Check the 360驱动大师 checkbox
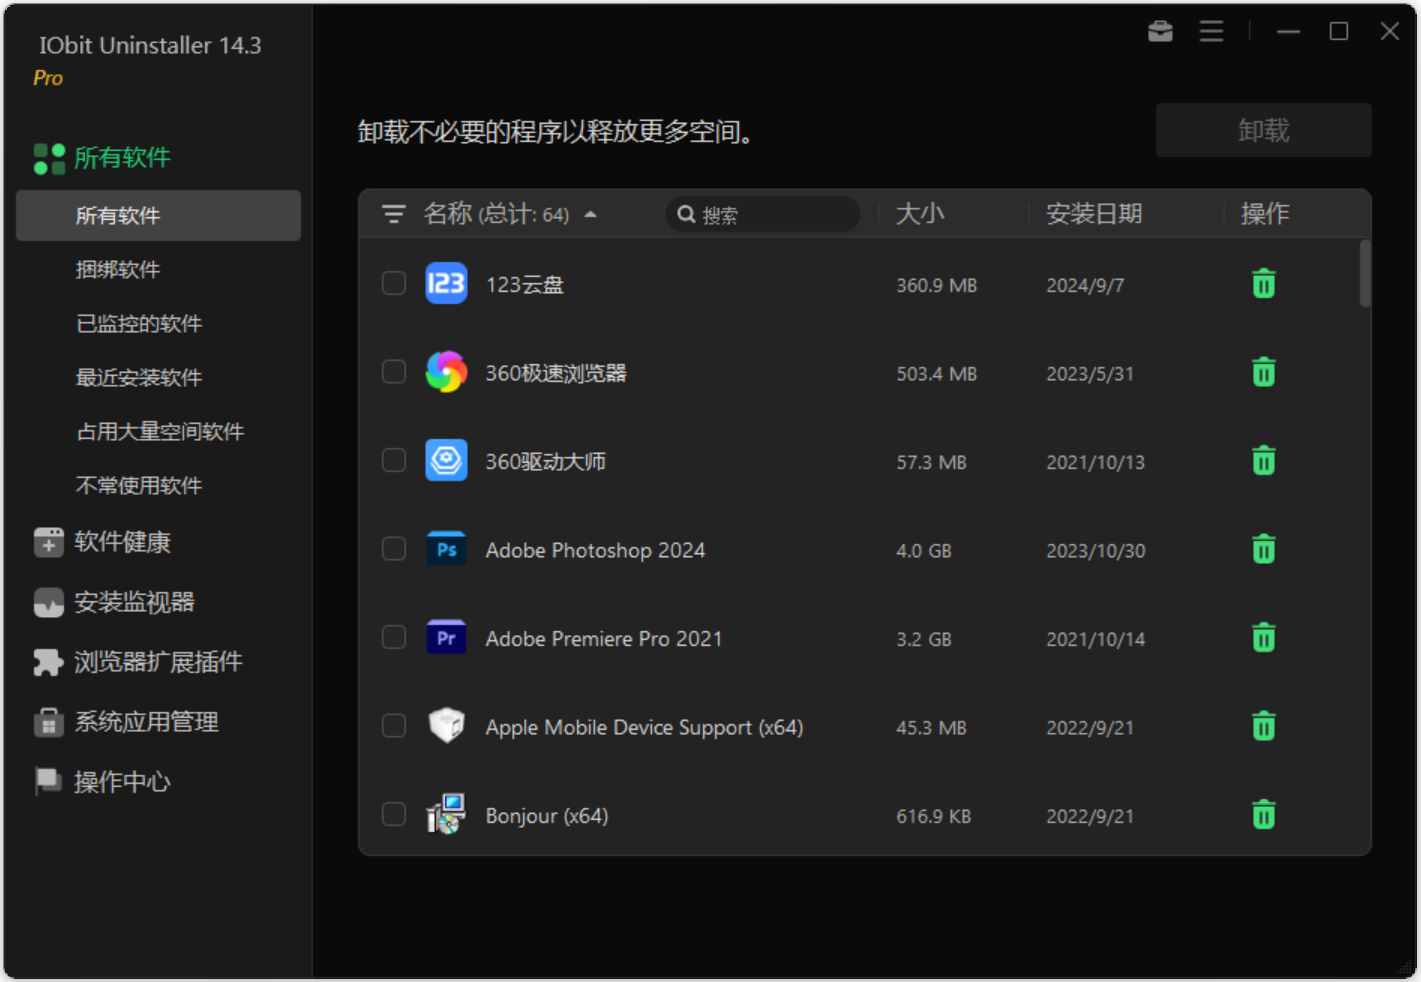Image resolution: width=1421 pixels, height=982 pixels. coord(394,461)
